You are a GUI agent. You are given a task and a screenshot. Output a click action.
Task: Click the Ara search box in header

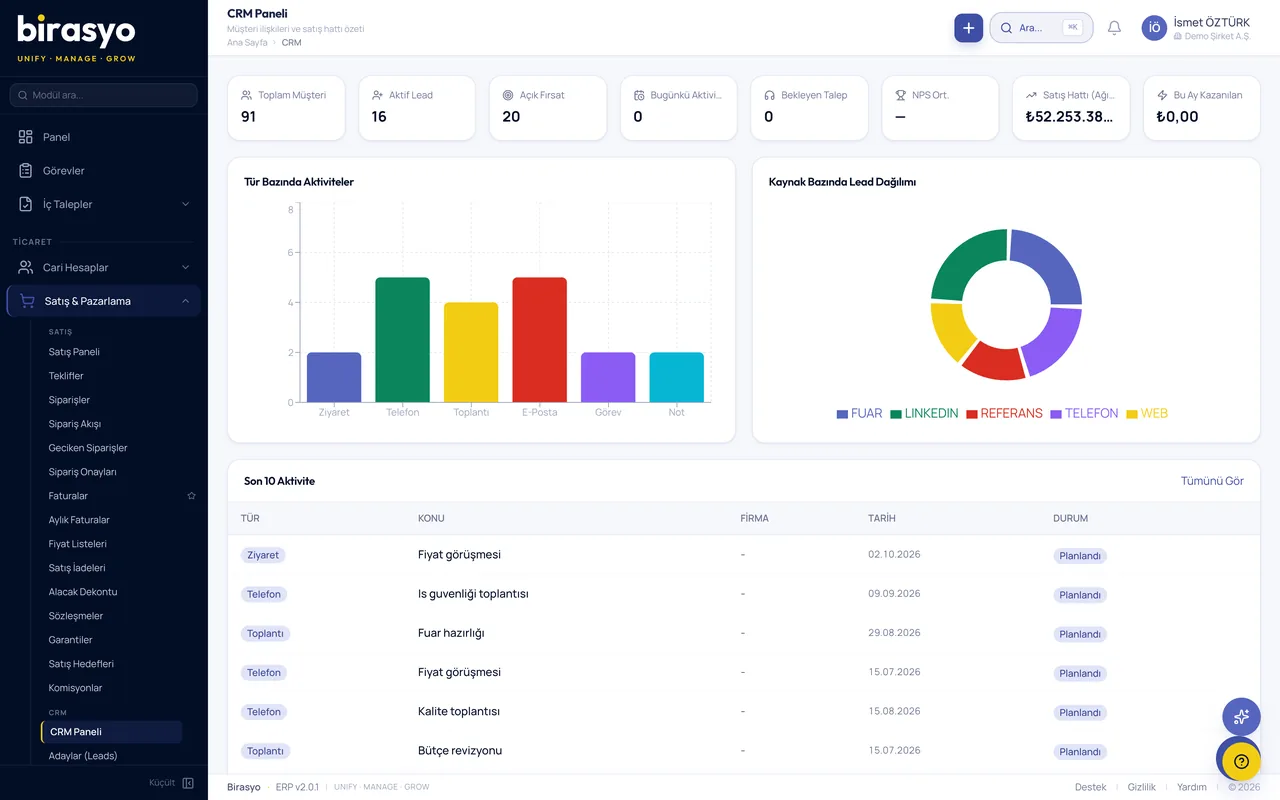(1041, 28)
